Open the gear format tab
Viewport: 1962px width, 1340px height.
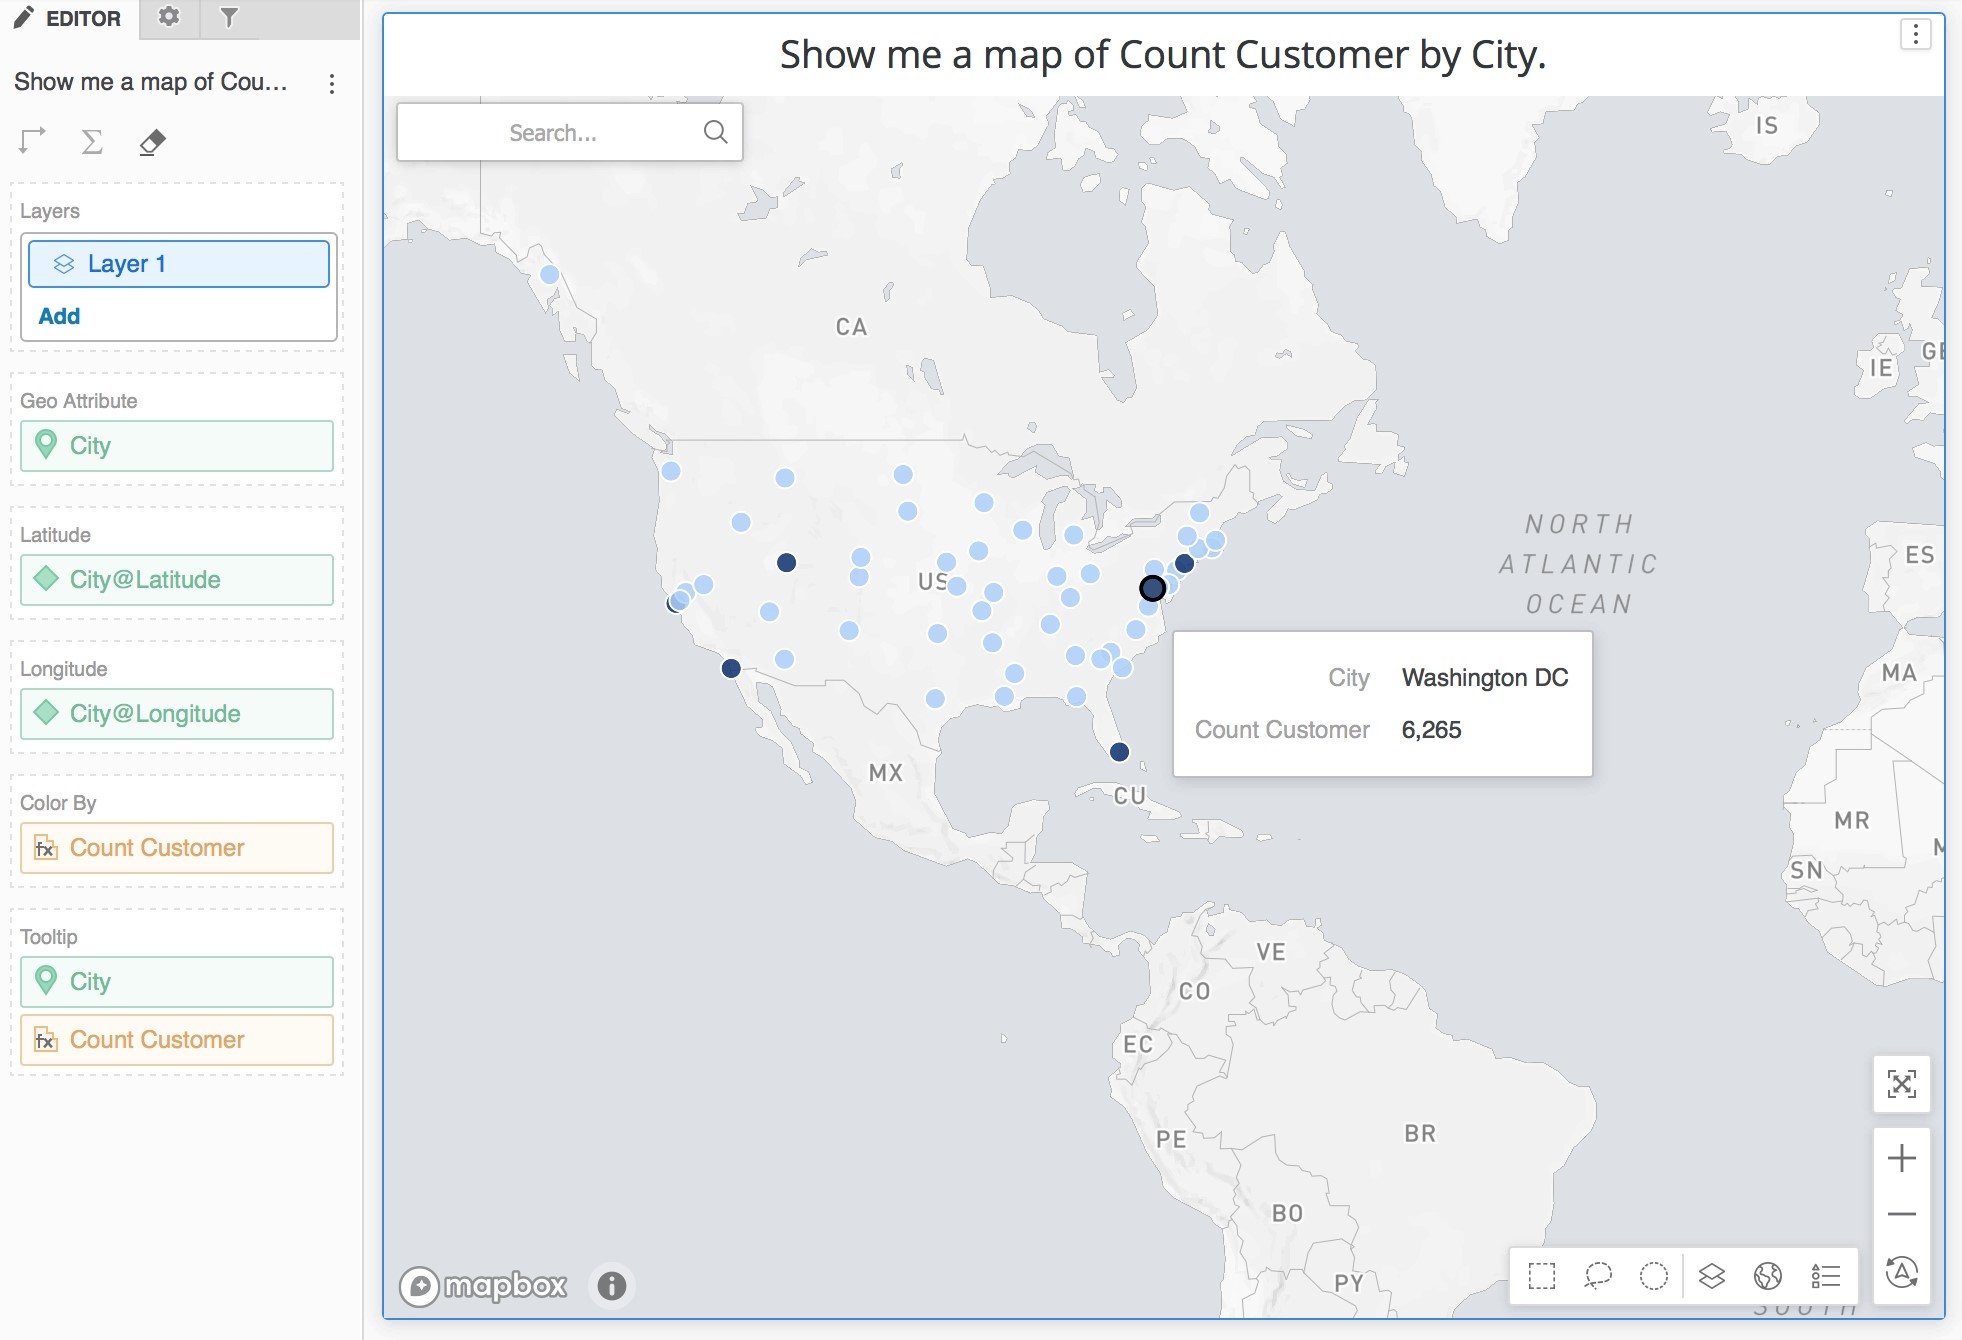[x=169, y=17]
